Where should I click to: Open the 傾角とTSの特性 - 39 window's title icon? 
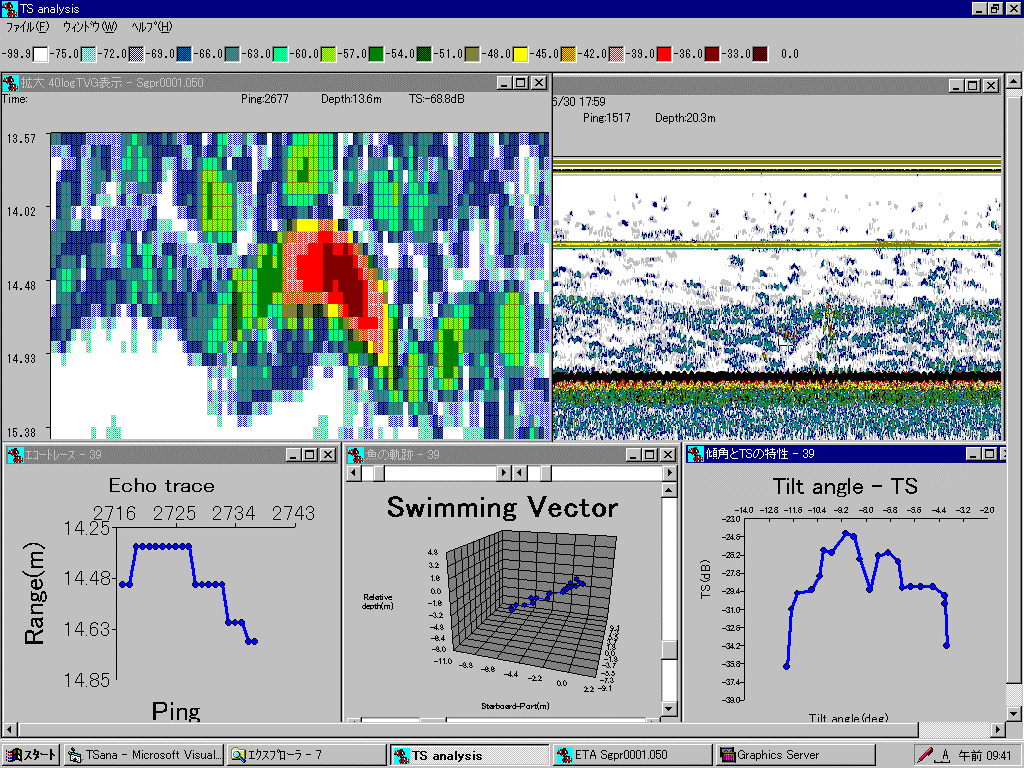pyautogui.click(x=696, y=454)
